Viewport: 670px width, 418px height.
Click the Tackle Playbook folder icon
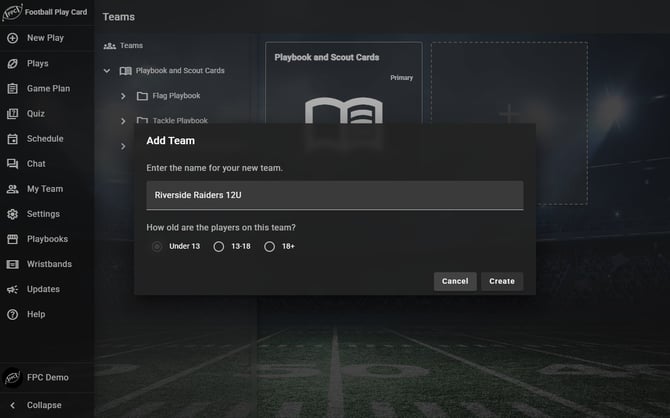142,121
